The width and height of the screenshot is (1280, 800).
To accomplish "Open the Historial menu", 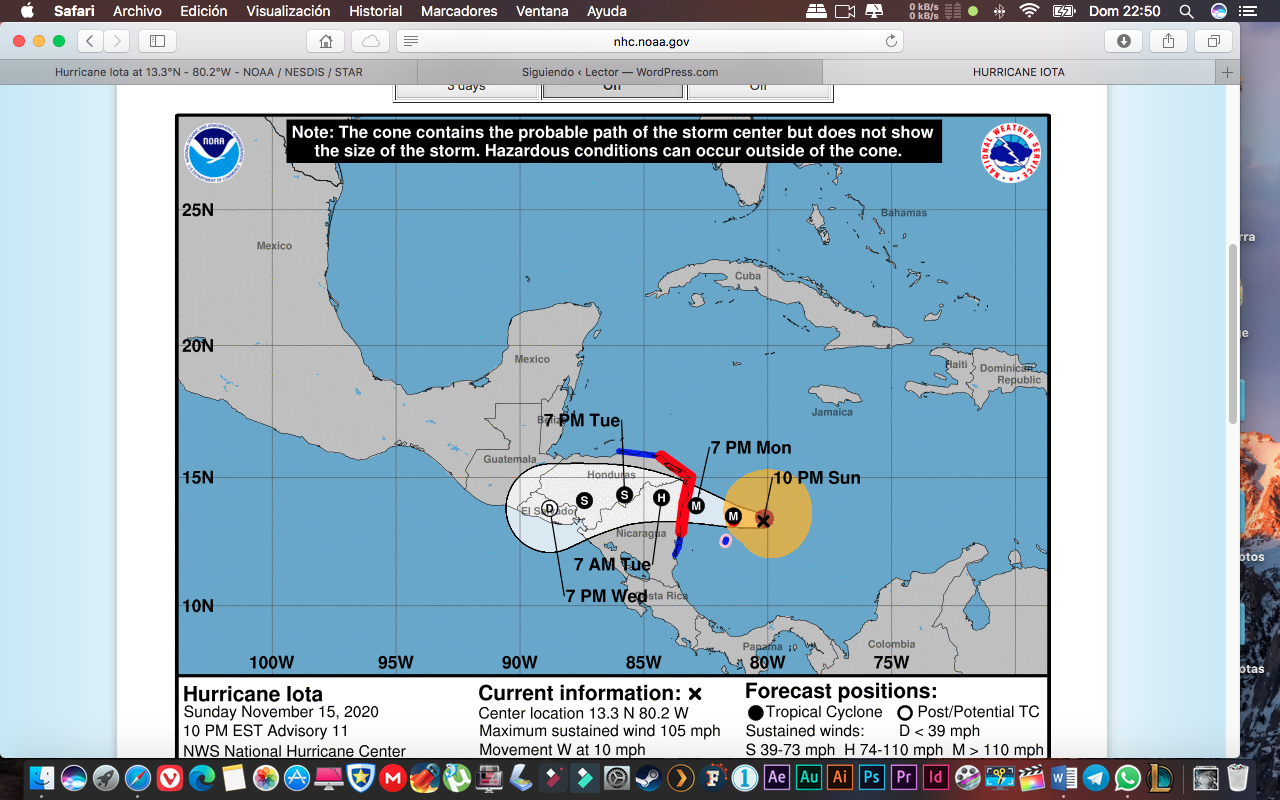I will (x=375, y=11).
